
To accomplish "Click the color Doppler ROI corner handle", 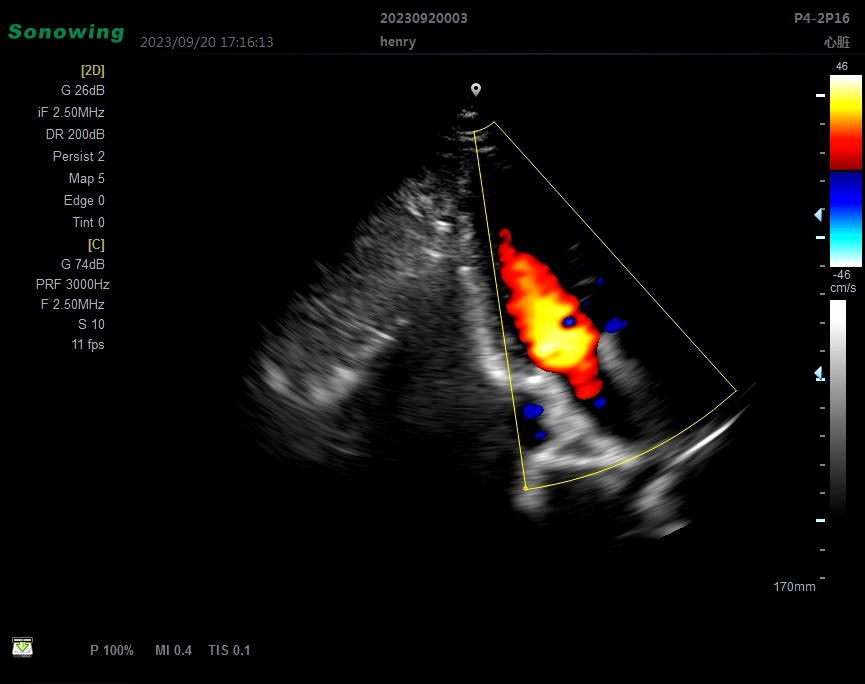I will [x=525, y=488].
